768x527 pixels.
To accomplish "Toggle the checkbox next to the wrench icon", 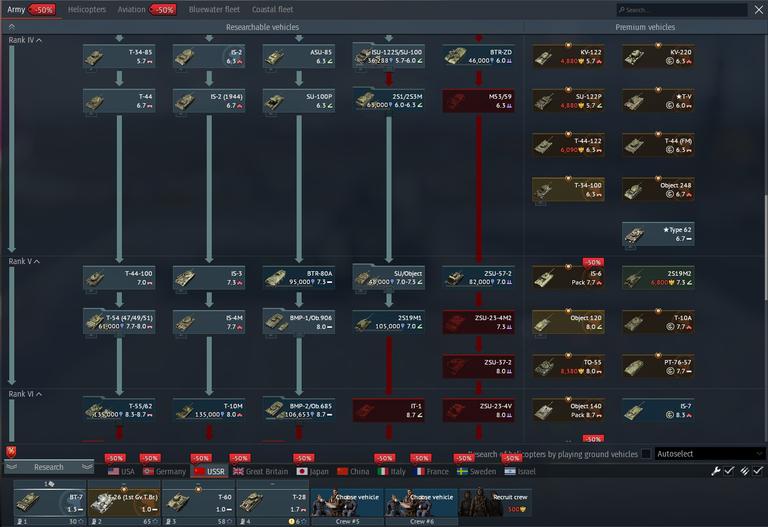I will pyautogui.click(x=729, y=471).
